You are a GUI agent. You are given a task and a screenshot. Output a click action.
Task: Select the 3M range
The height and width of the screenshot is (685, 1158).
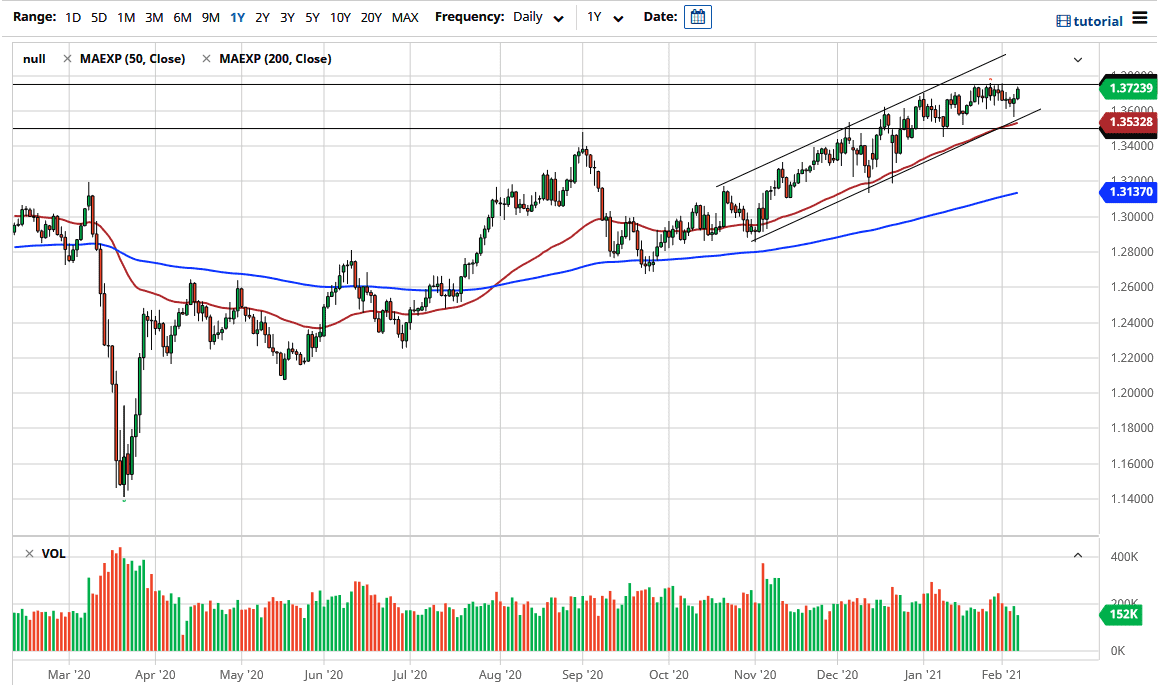coord(154,17)
